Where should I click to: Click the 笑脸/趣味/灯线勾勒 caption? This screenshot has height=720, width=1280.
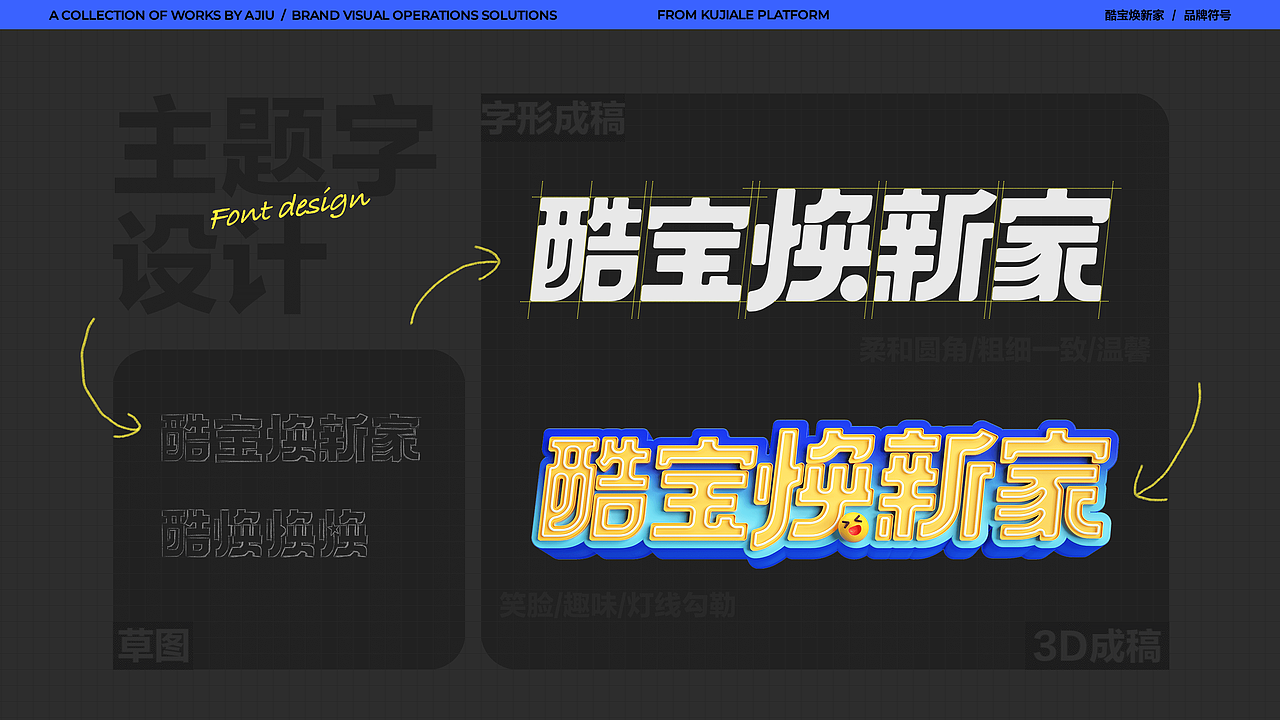click(x=617, y=605)
